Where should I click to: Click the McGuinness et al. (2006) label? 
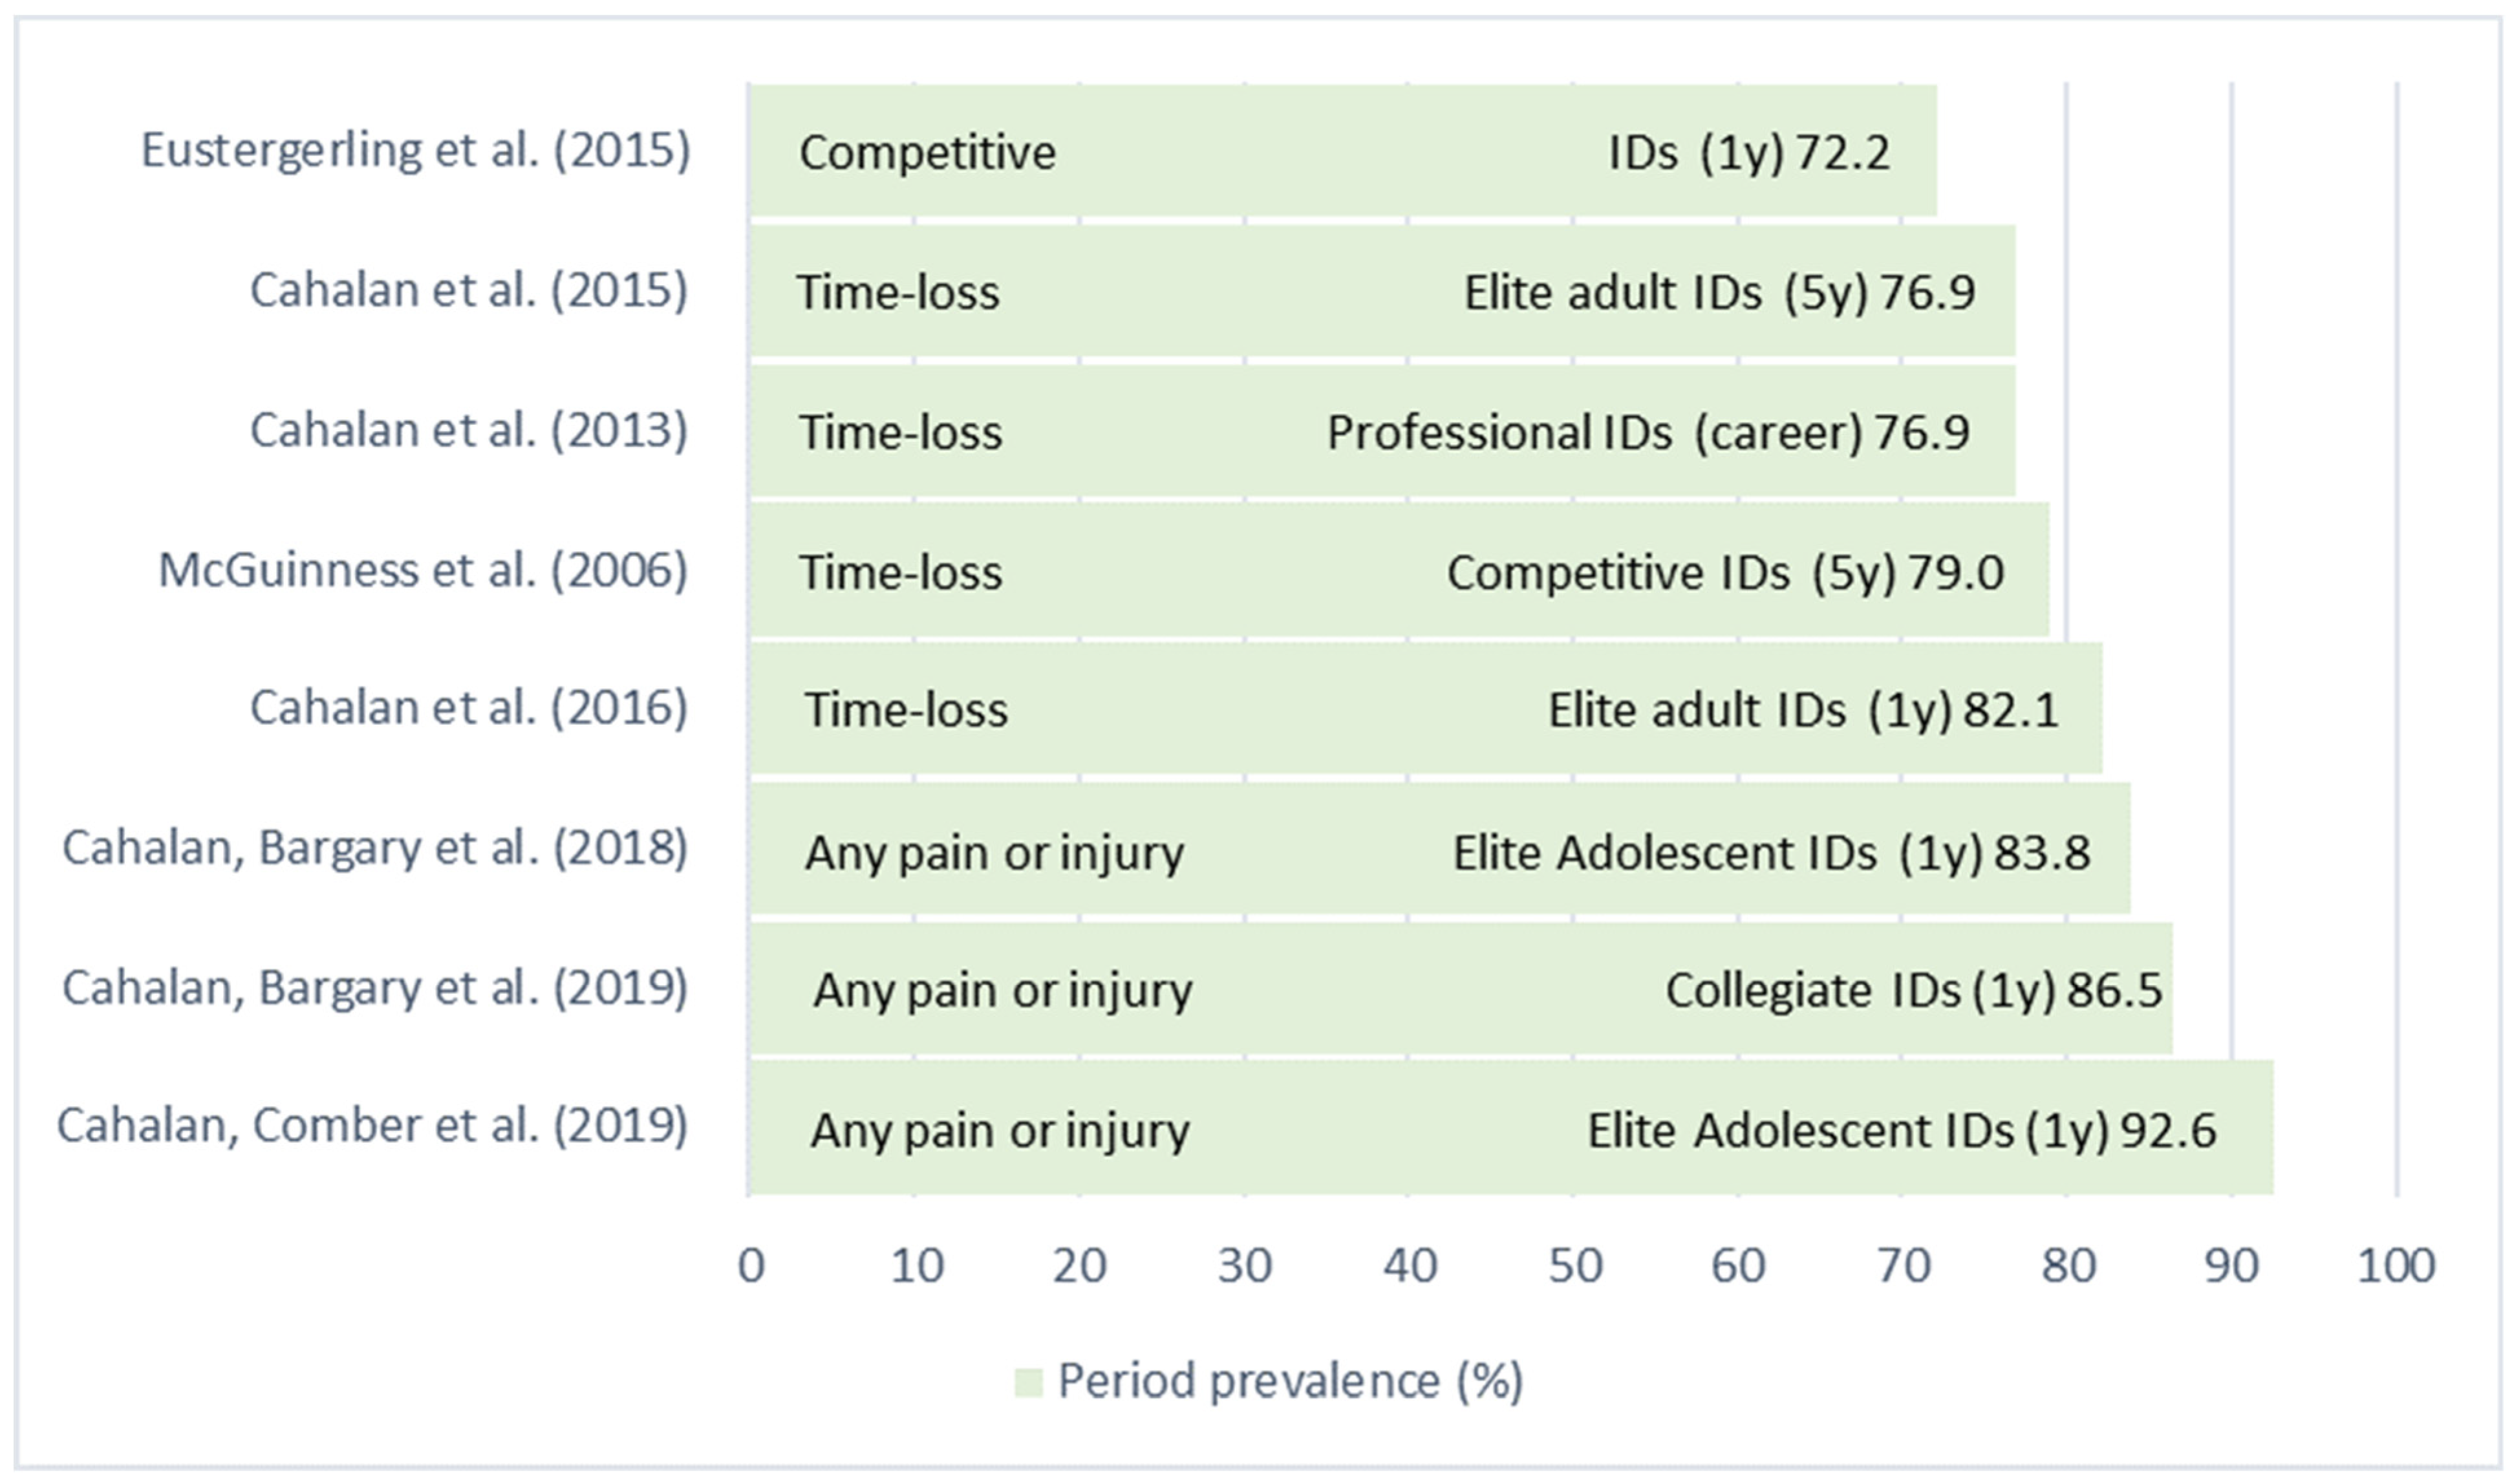(423, 571)
